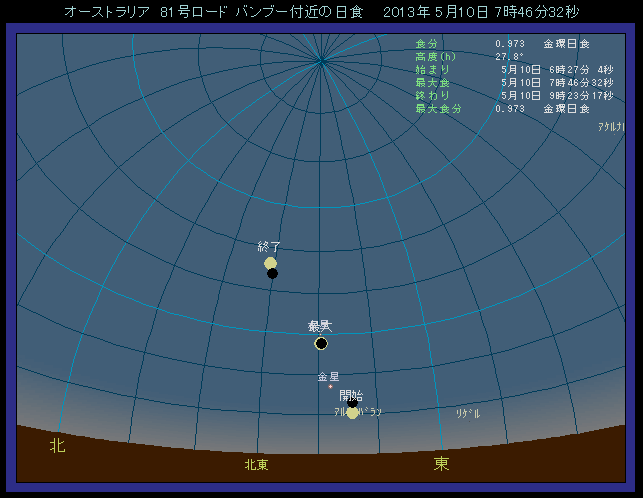Select the annular eclipse ring at maximum

click(x=321, y=343)
